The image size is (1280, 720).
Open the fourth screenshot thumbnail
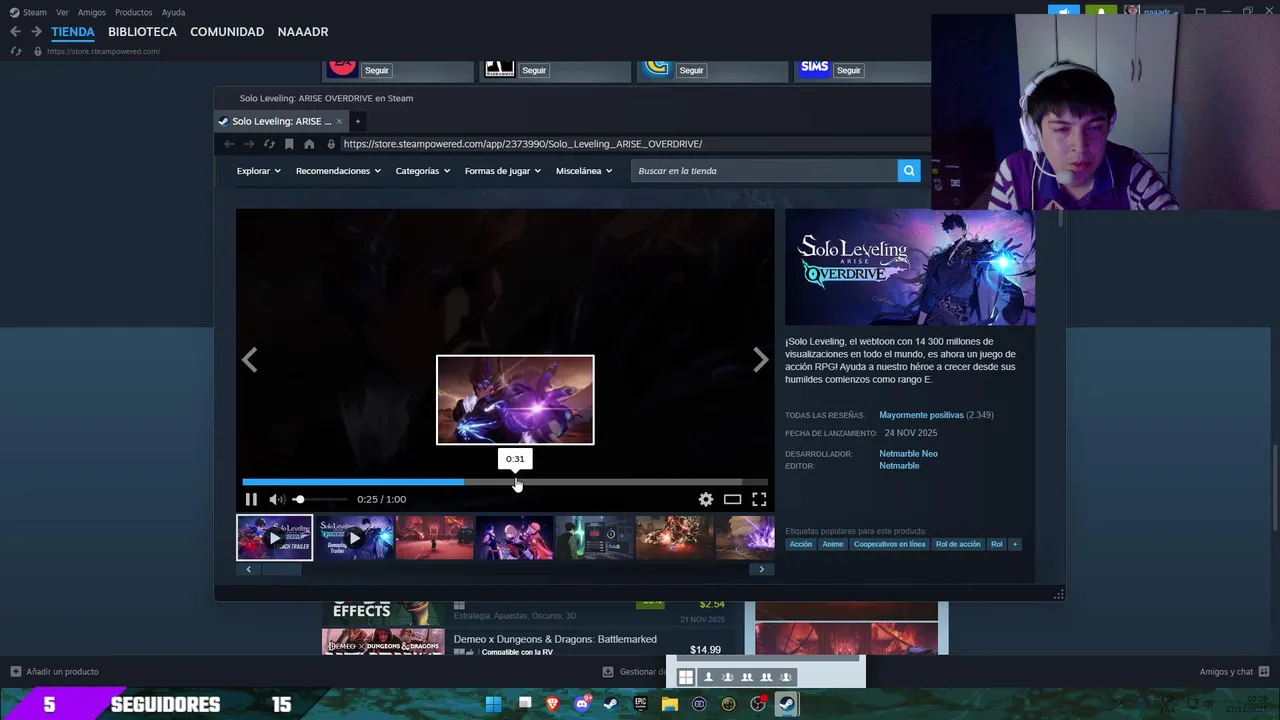point(514,537)
